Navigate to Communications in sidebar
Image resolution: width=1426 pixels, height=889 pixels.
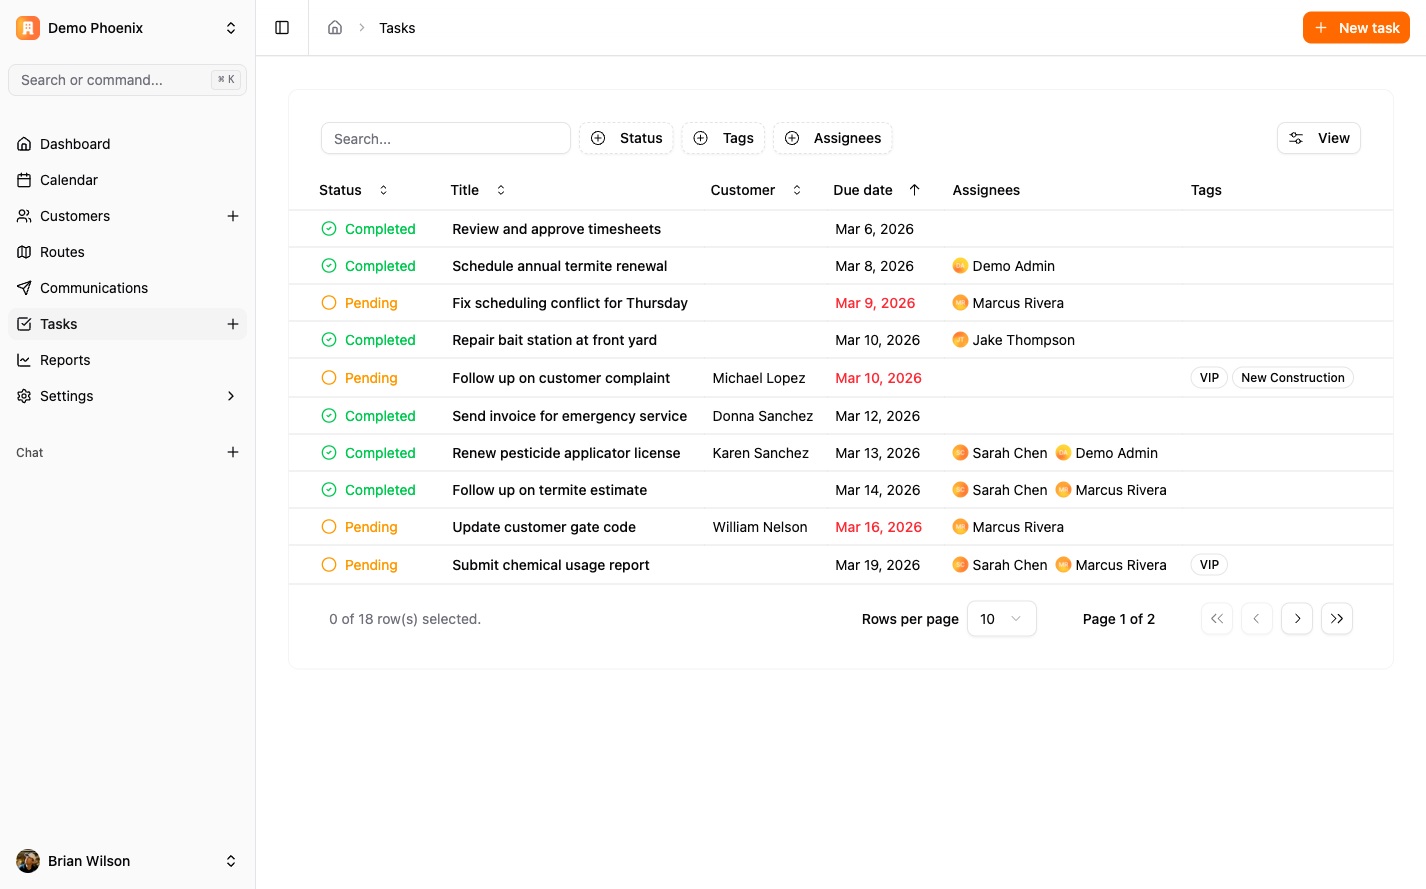coord(94,288)
